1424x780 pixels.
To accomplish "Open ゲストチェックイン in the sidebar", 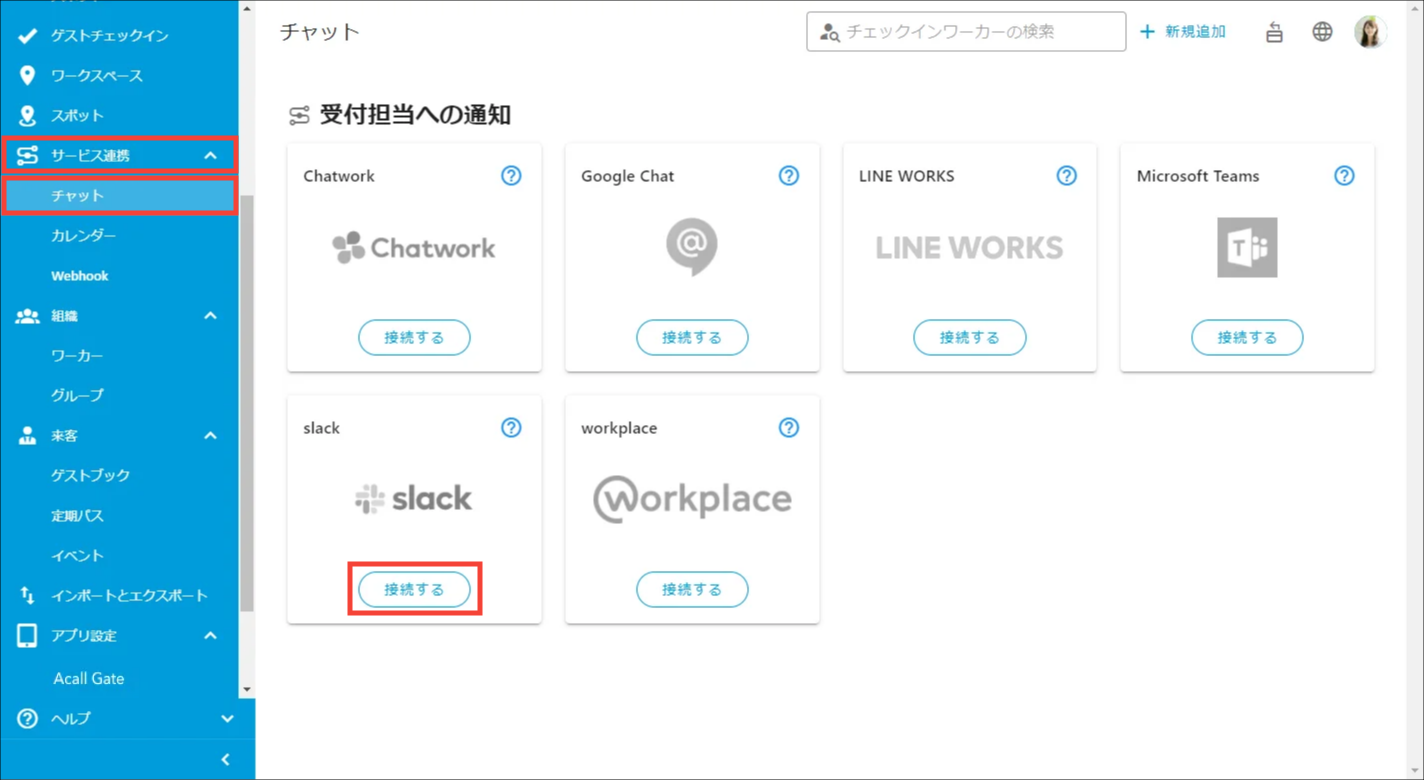I will click(x=120, y=36).
